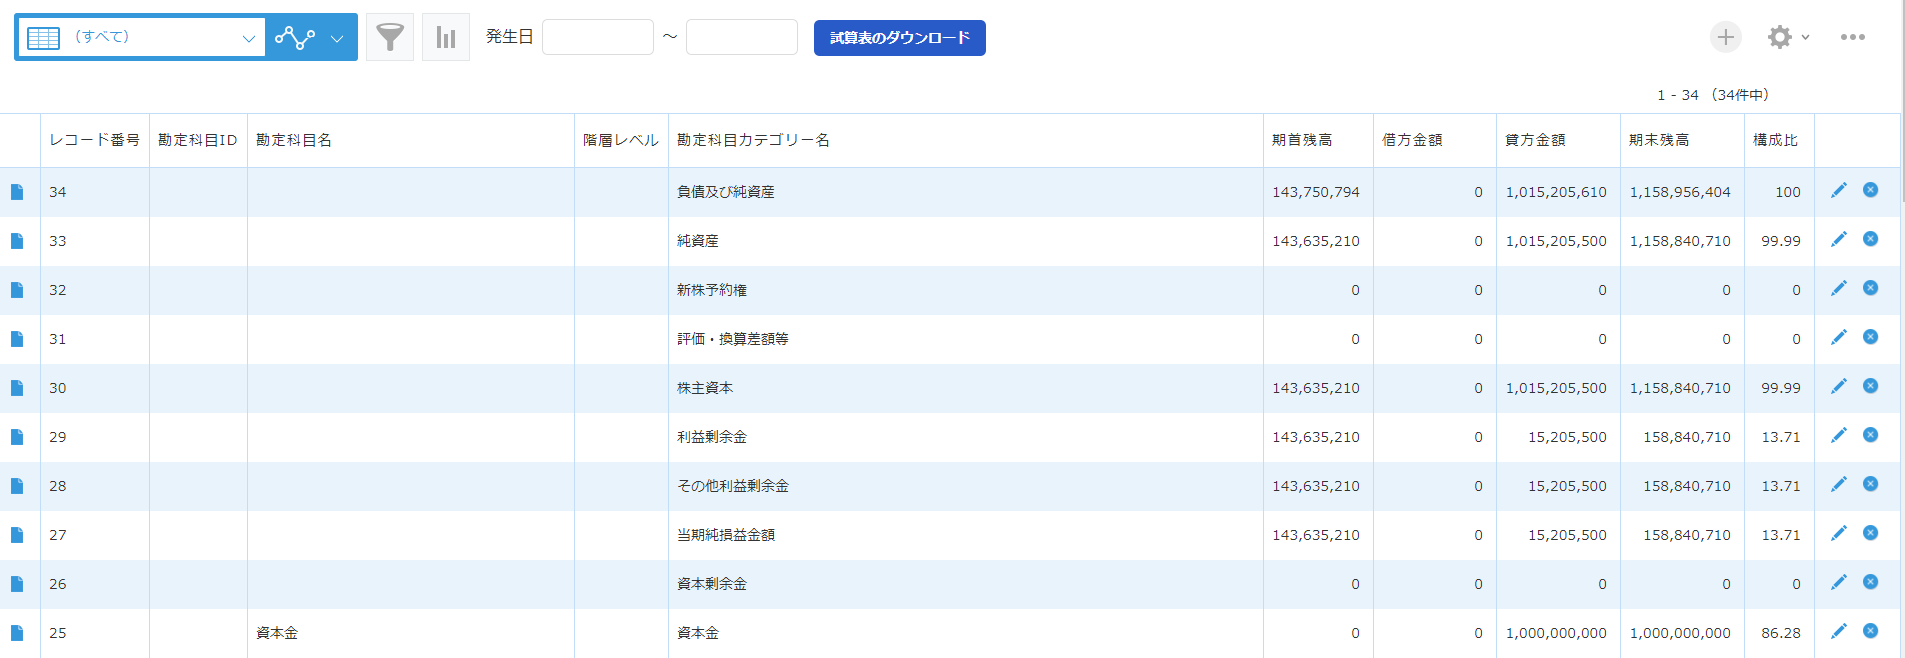Edit record 30 with pencil icon

(x=1838, y=386)
